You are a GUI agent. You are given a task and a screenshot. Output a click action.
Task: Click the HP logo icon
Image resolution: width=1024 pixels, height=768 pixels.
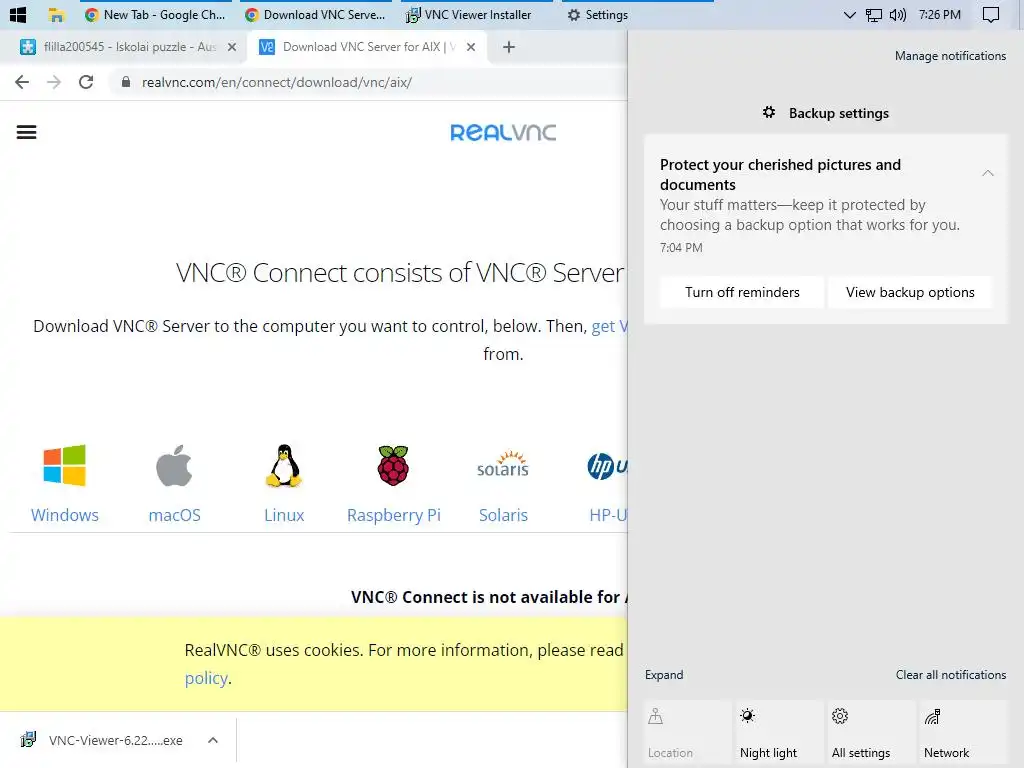click(607, 466)
